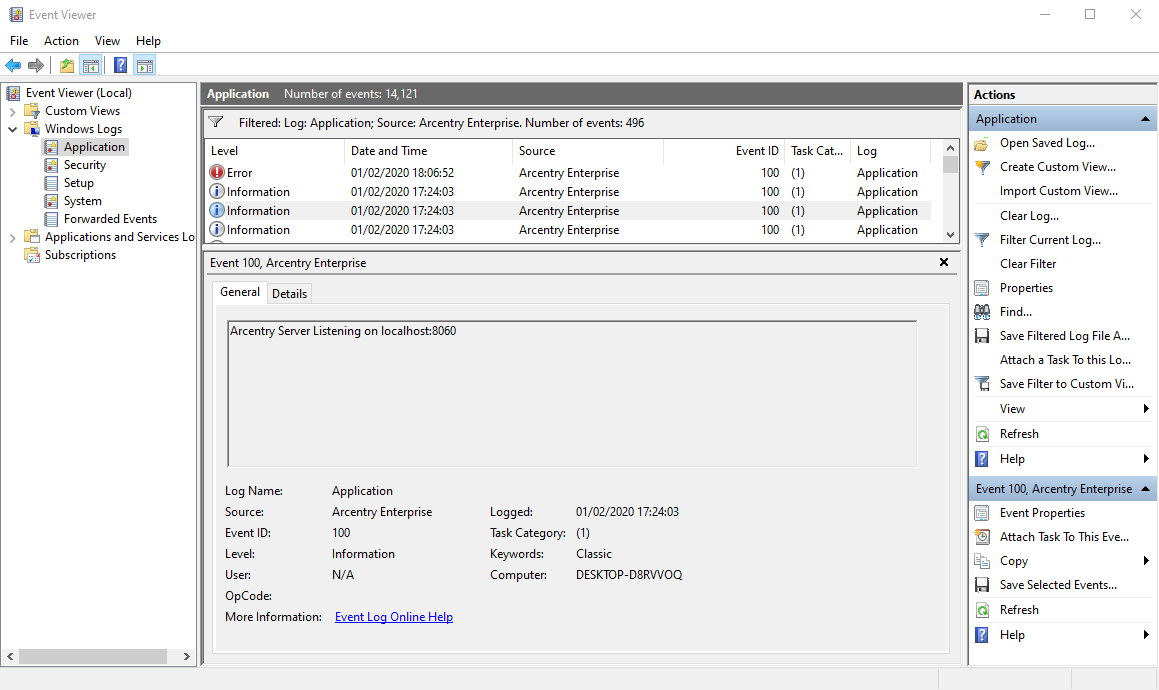Click the Event Properties icon
This screenshot has width=1159, height=690.
coord(982,513)
